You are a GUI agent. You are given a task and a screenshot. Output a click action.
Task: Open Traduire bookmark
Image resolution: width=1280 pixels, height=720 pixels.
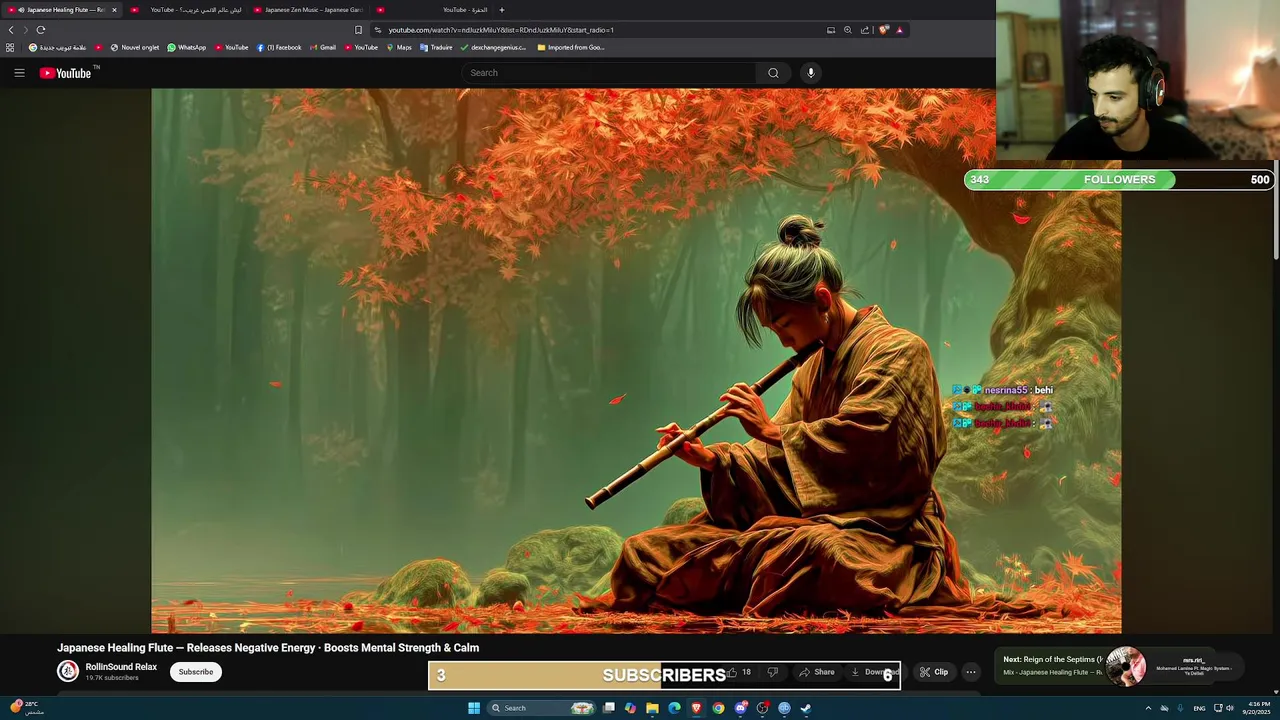point(436,47)
